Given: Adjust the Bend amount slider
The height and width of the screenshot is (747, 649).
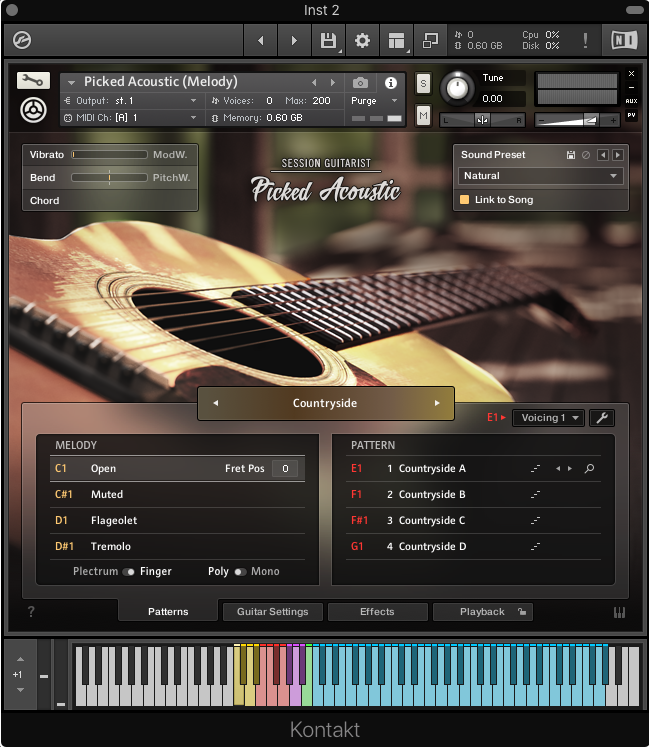Looking at the screenshot, I should pos(109,178).
